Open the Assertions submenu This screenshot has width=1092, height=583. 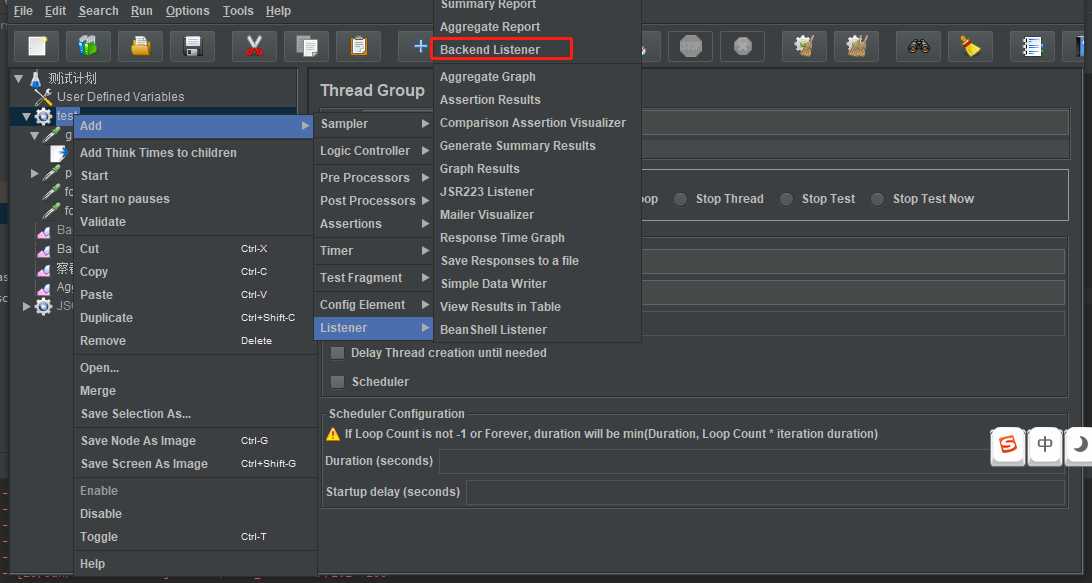pos(373,224)
